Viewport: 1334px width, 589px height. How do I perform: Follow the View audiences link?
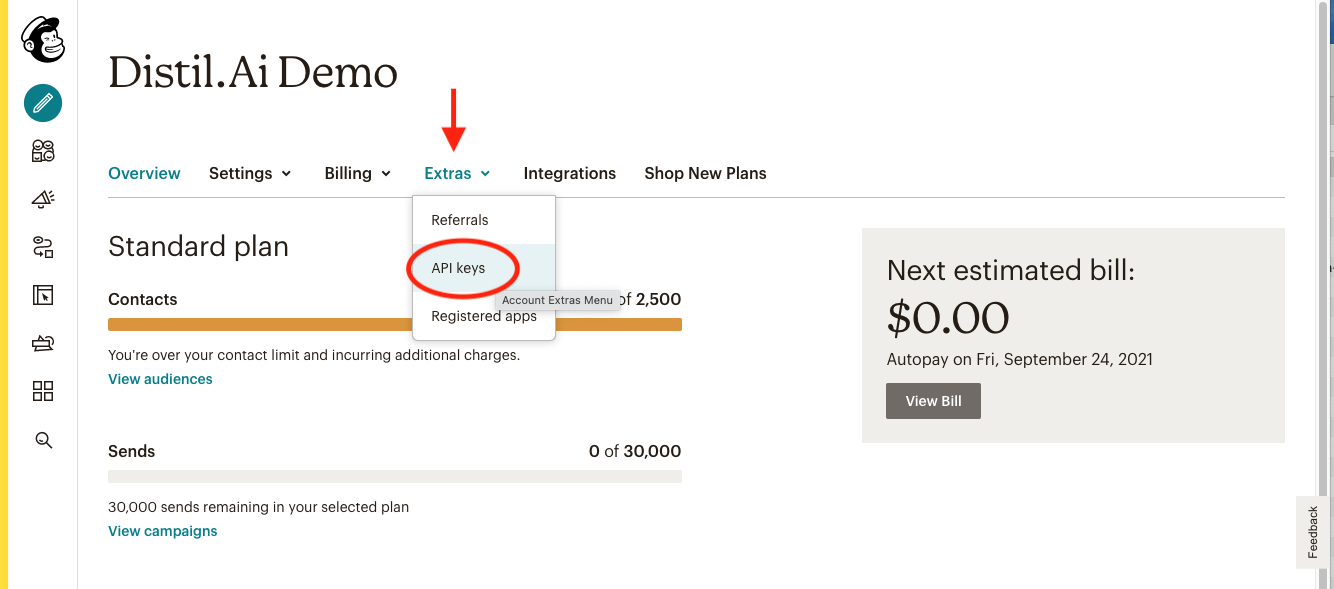point(160,379)
